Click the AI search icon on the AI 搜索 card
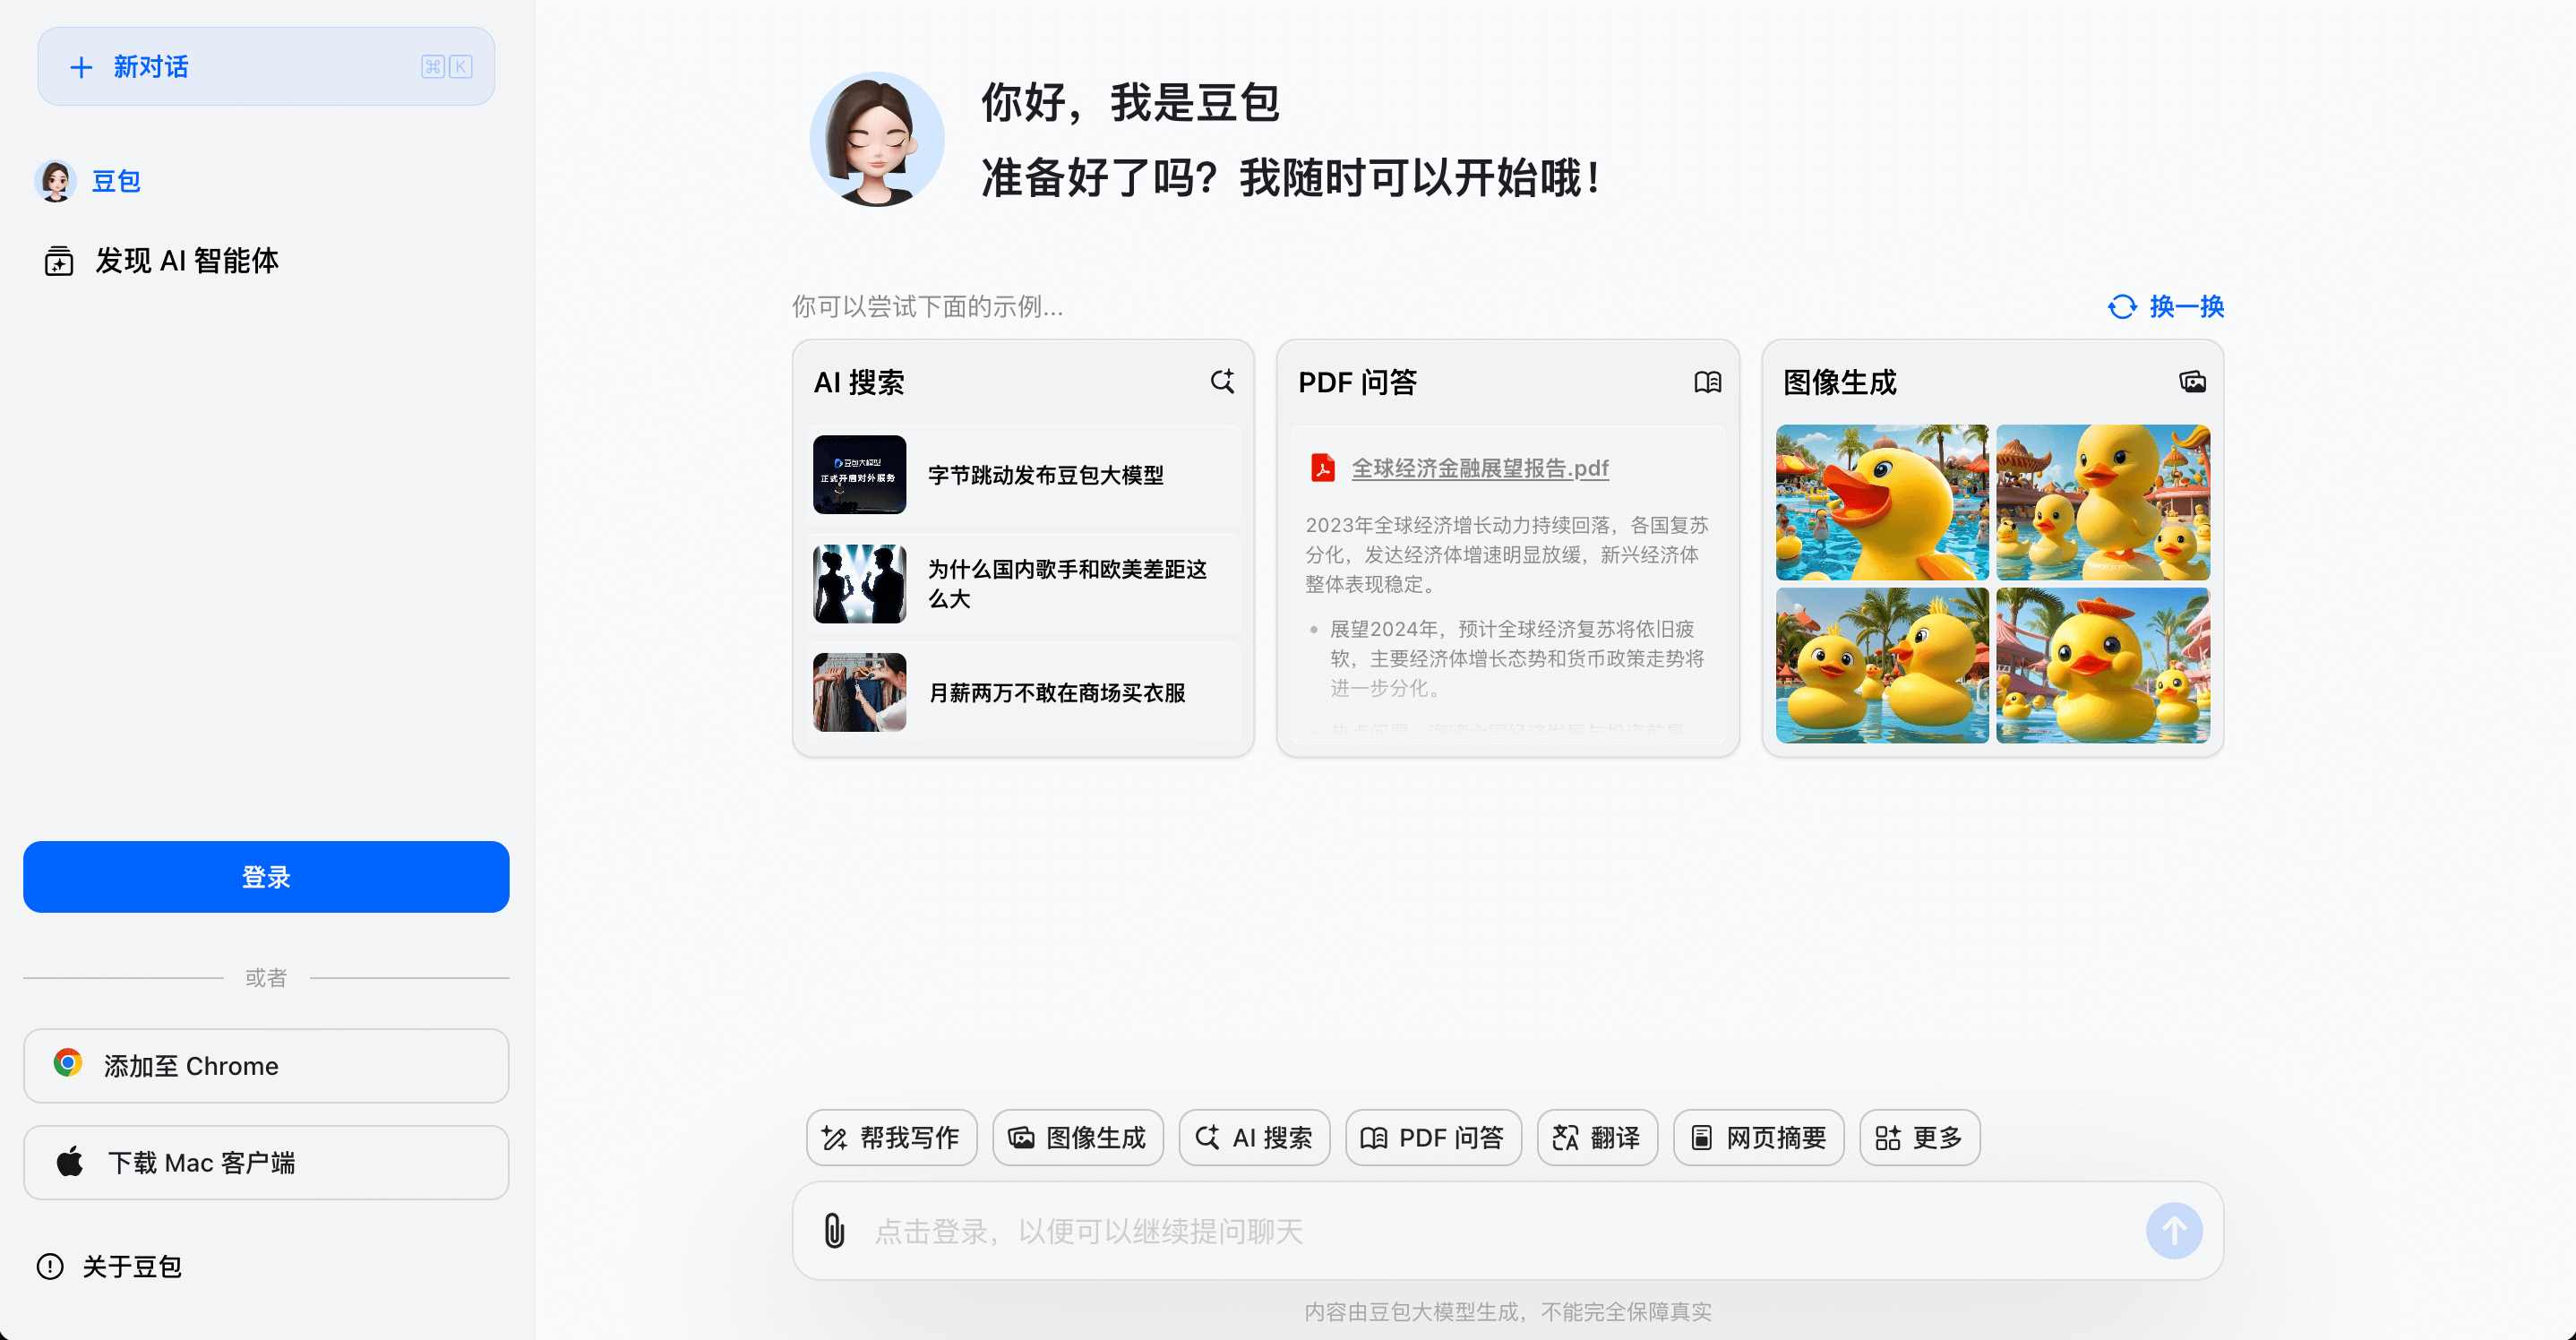Viewport: 2576px width, 1340px height. (x=1222, y=381)
